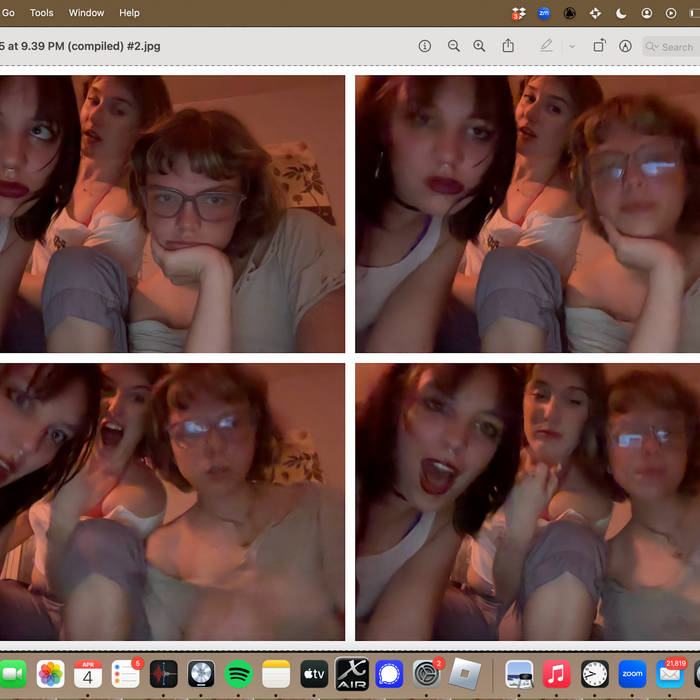Screen dimensions: 700x700
Task: Open the Tools menu
Action: click(42, 13)
